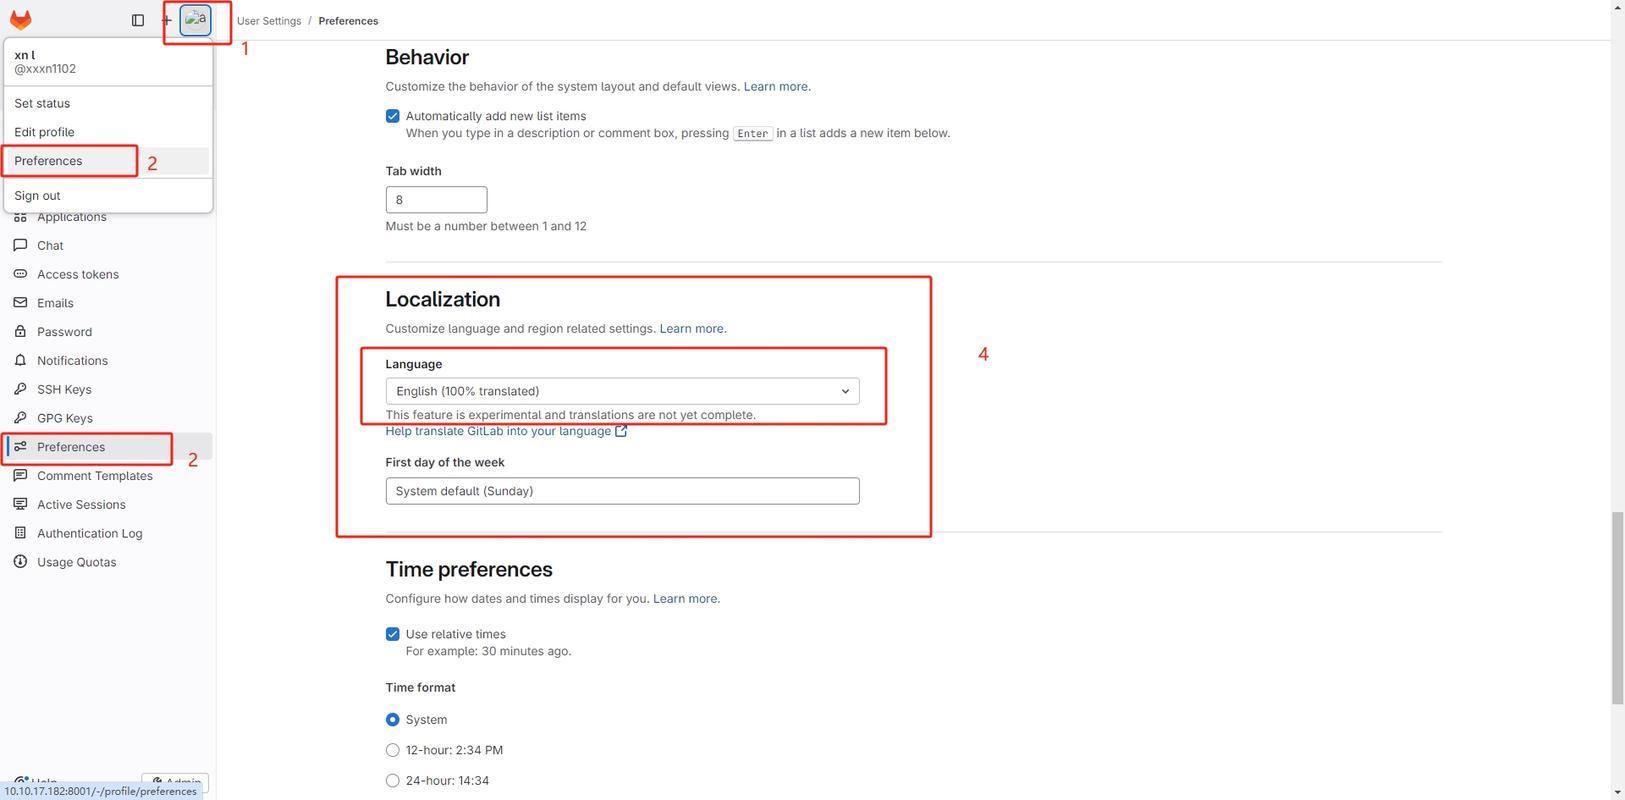The width and height of the screenshot is (1625, 800).
Task: Choose Sign out from the user menu
Action: [38, 196]
